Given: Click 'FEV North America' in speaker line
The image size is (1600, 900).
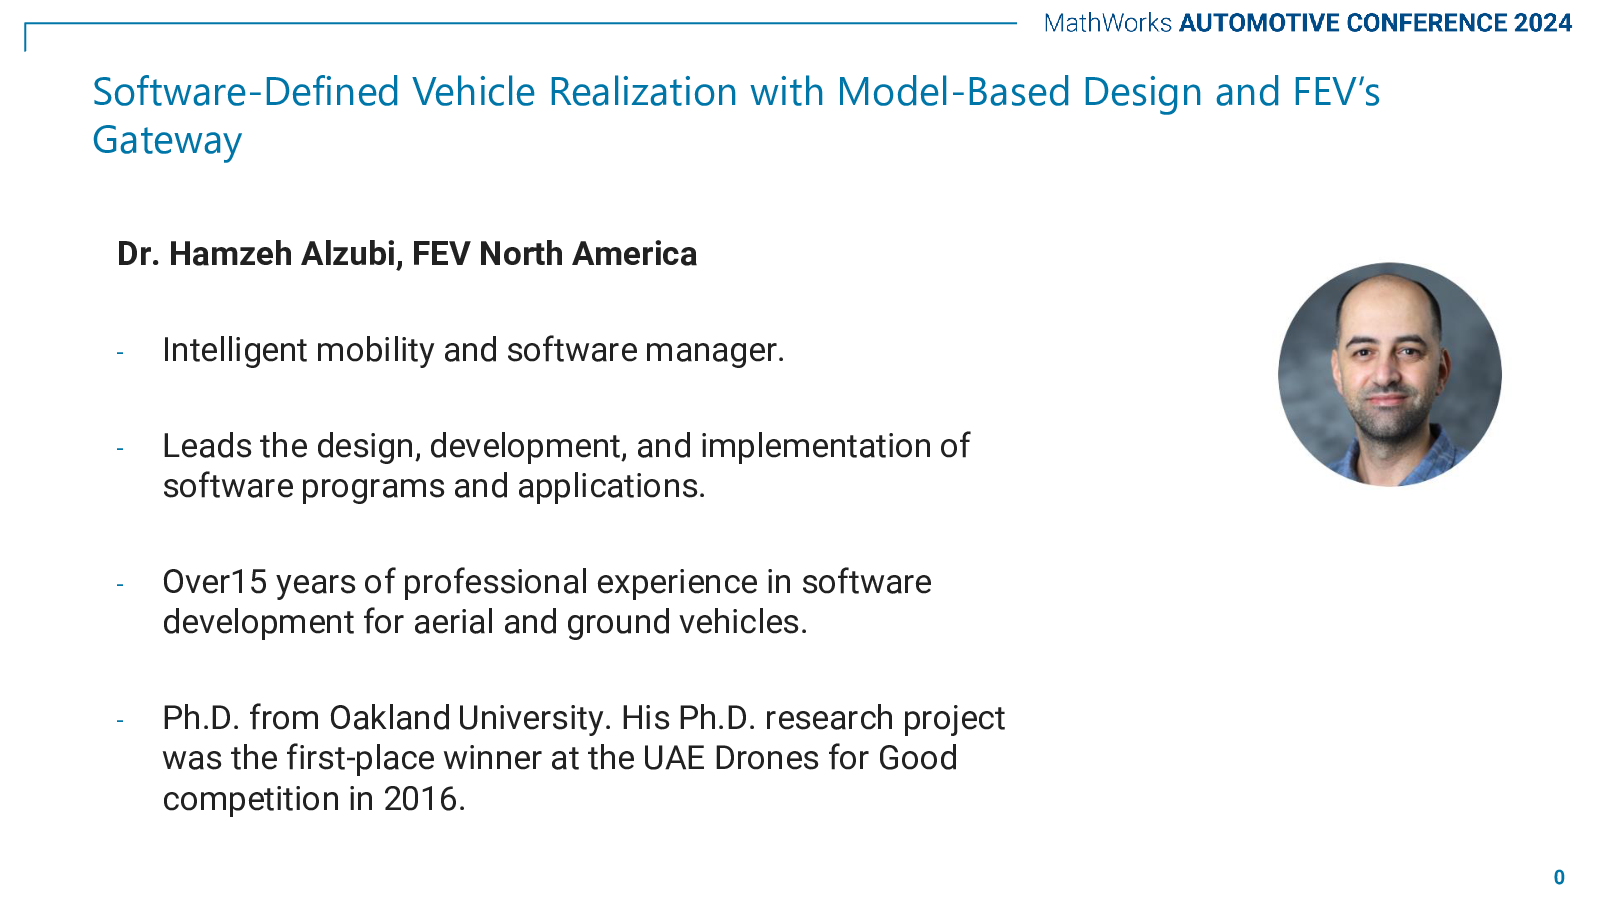Looking at the screenshot, I should pyautogui.click(x=554, y=254).
